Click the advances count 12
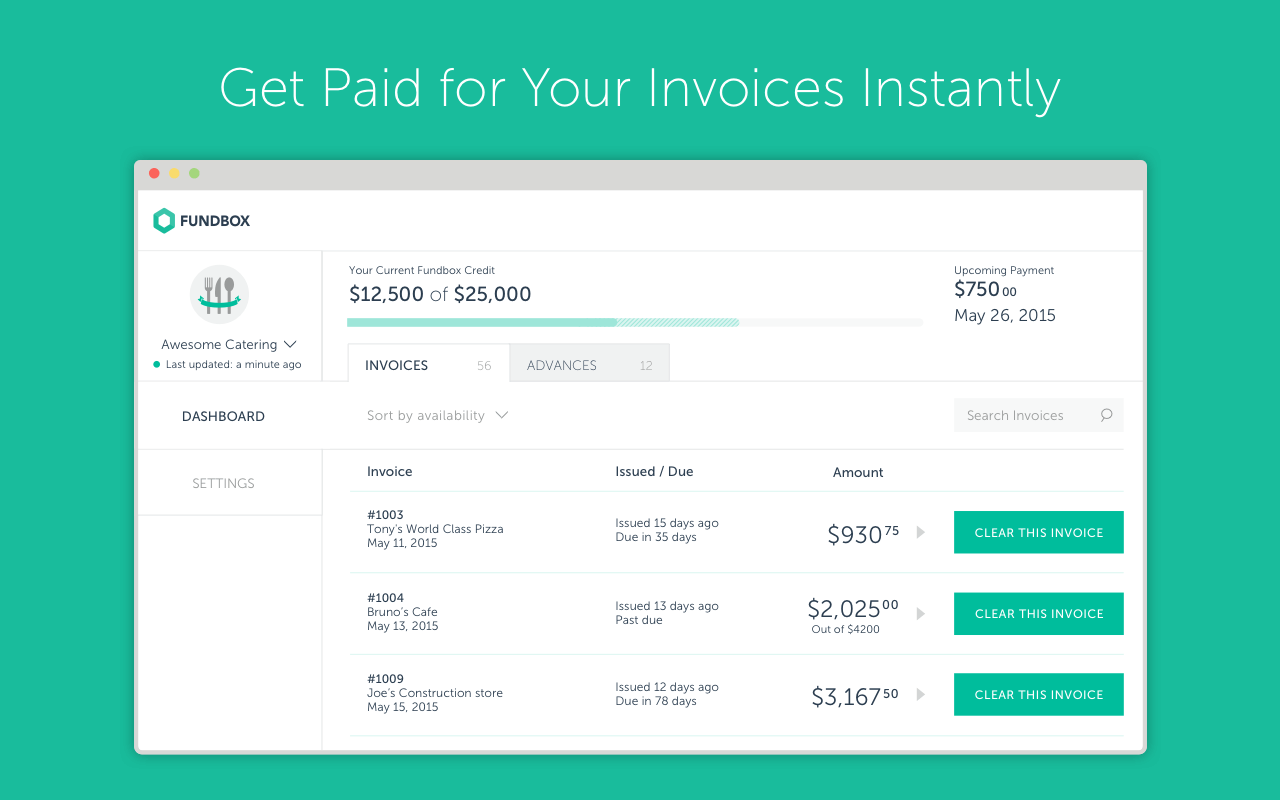This screenshot has height=800, width=1280. click(x=646, y=366)
